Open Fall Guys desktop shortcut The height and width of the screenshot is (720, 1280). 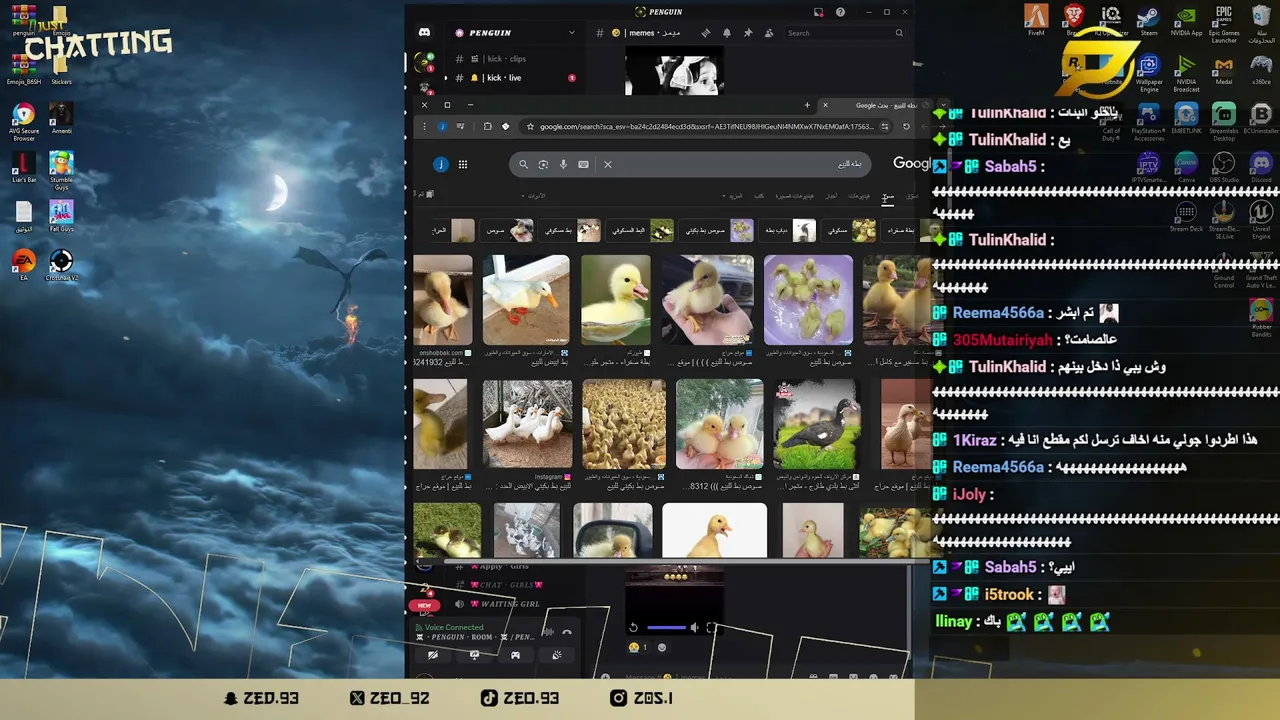61,217
